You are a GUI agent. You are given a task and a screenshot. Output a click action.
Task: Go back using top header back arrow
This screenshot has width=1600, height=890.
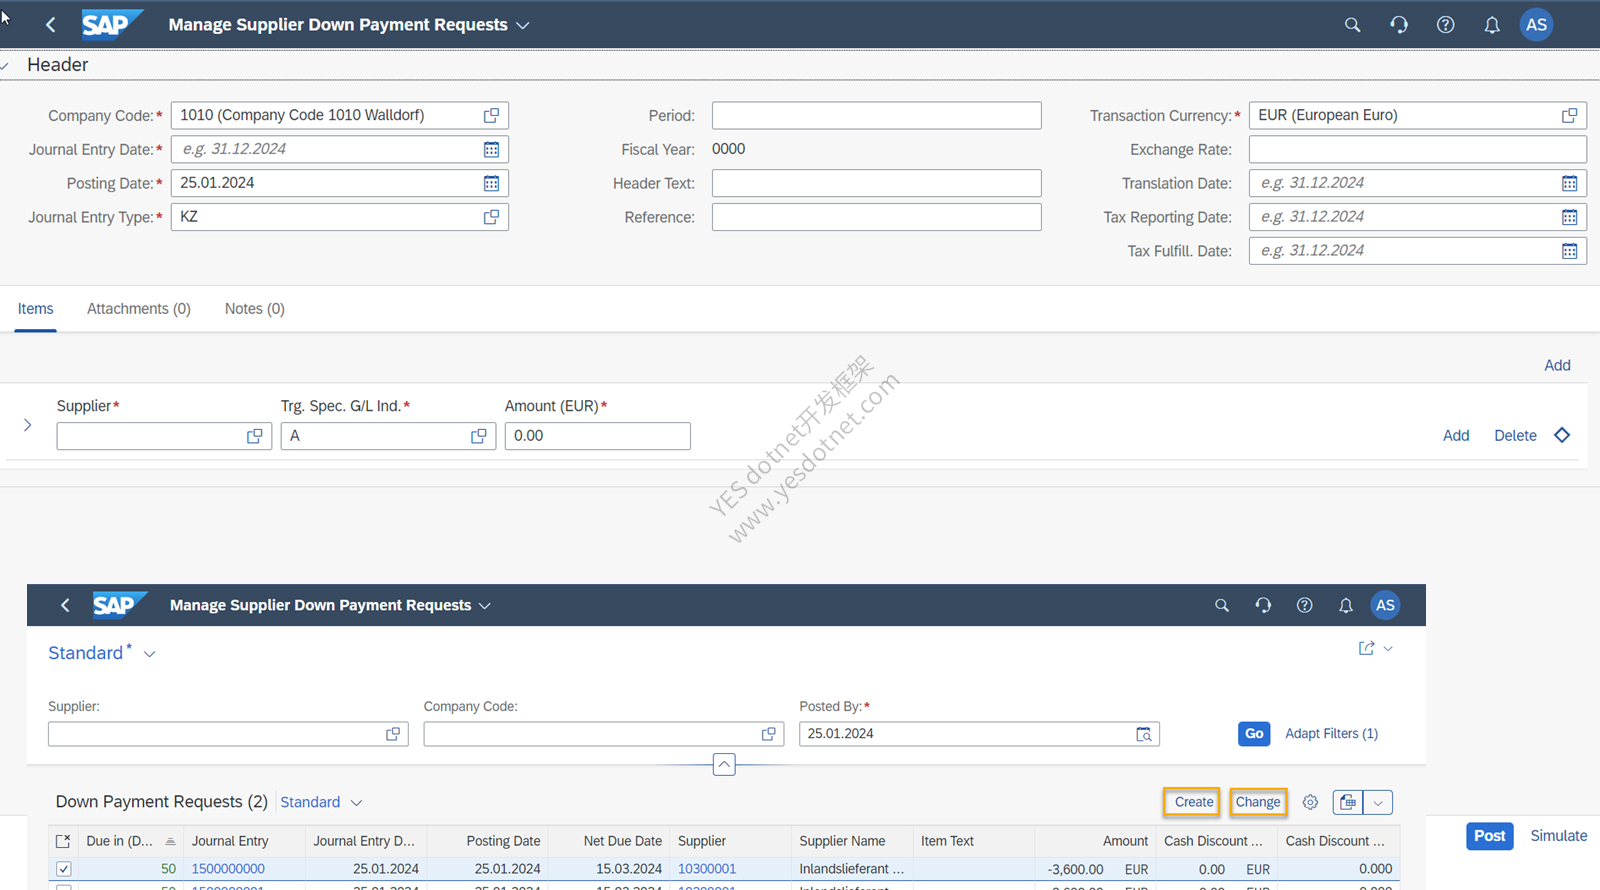pos(51,25)
